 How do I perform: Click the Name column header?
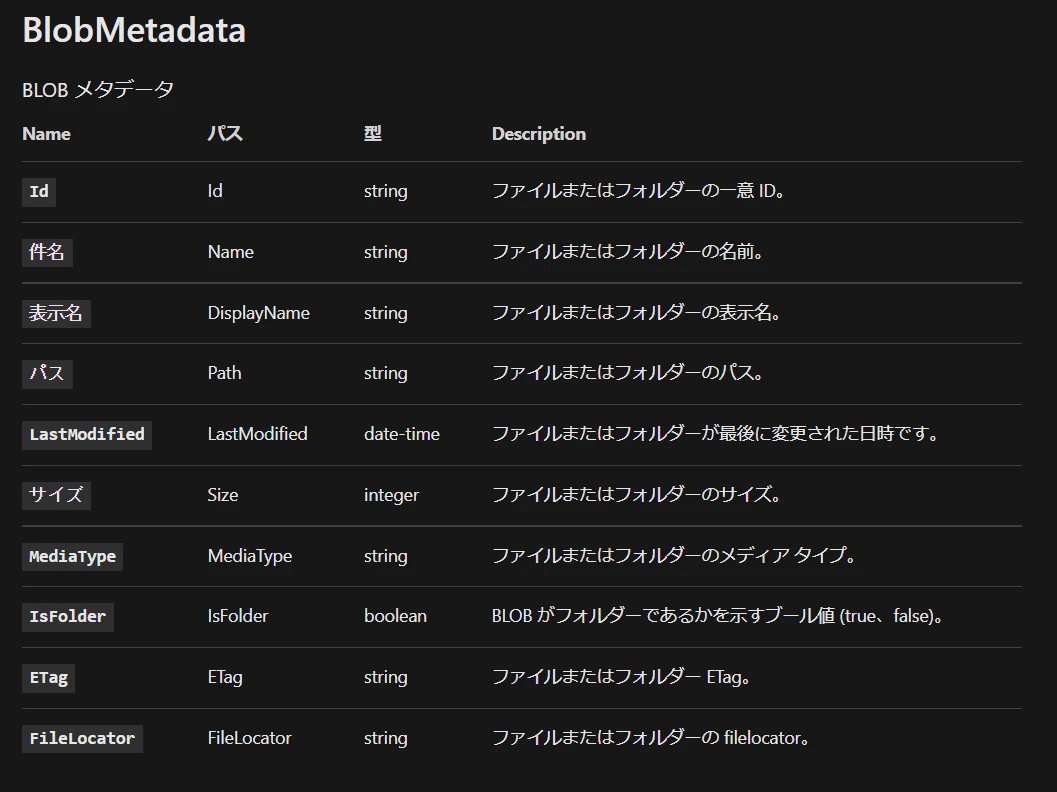[x=47, y=134]
